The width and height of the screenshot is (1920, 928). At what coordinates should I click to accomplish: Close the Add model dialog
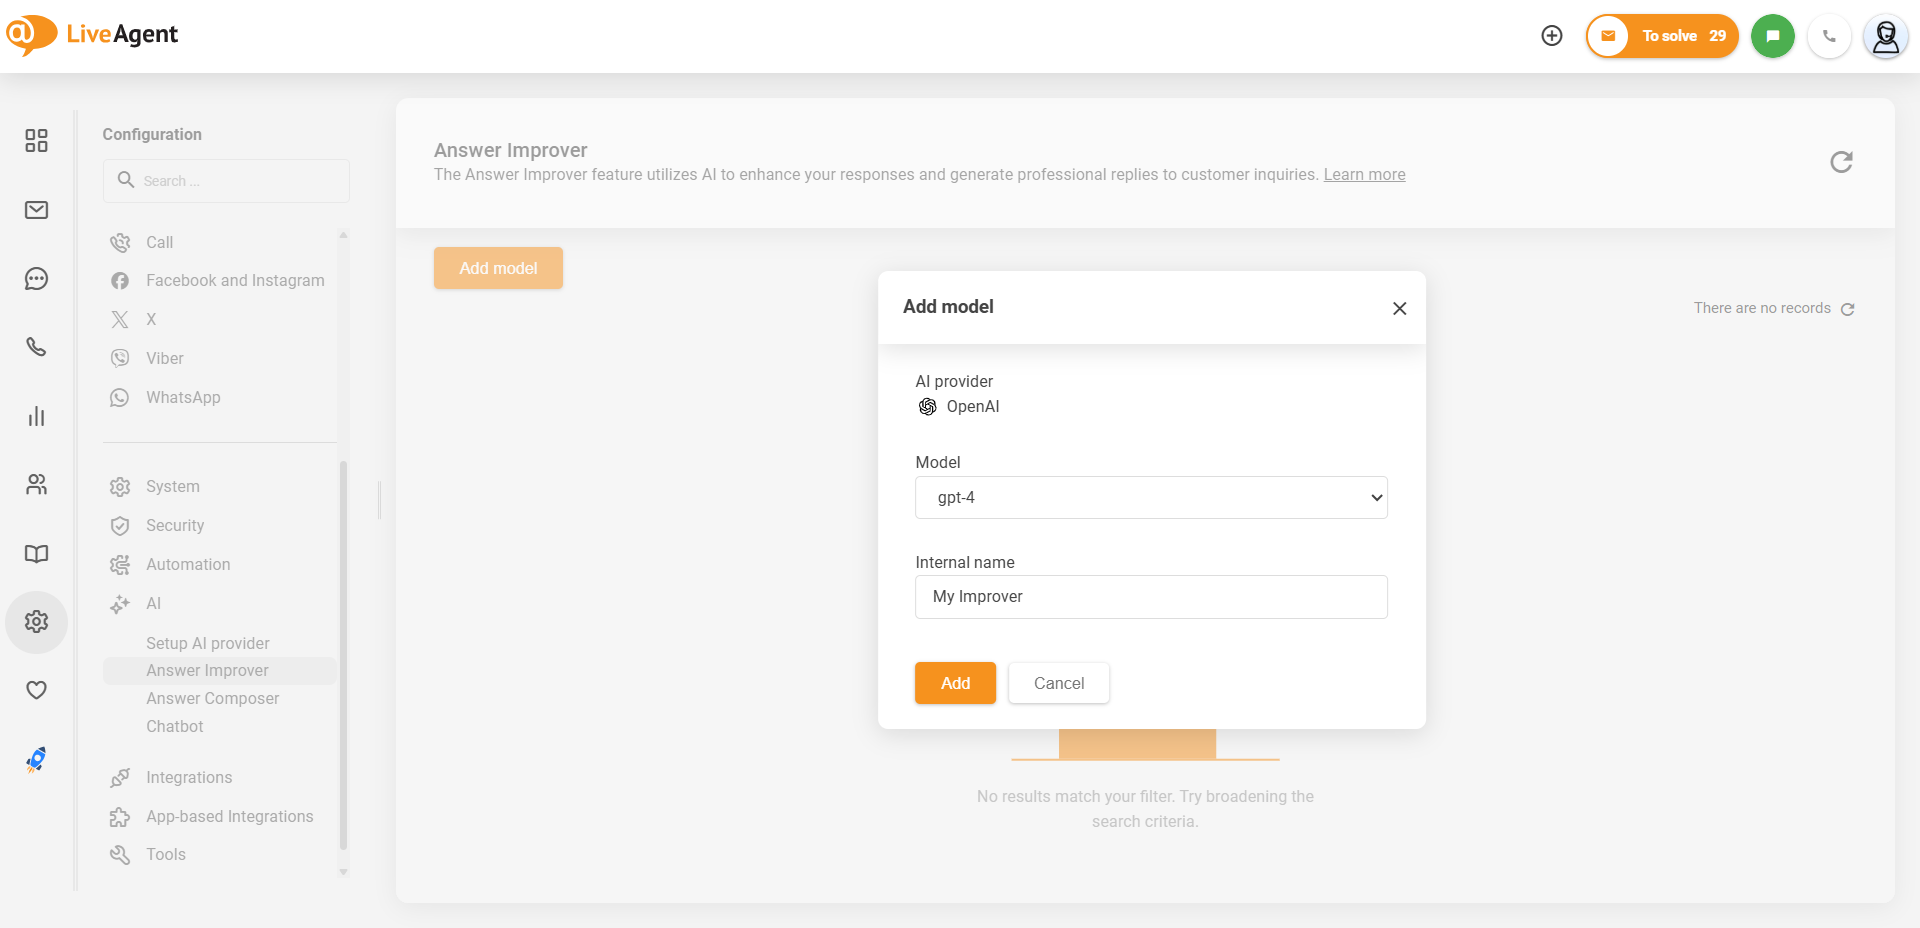1399,309
